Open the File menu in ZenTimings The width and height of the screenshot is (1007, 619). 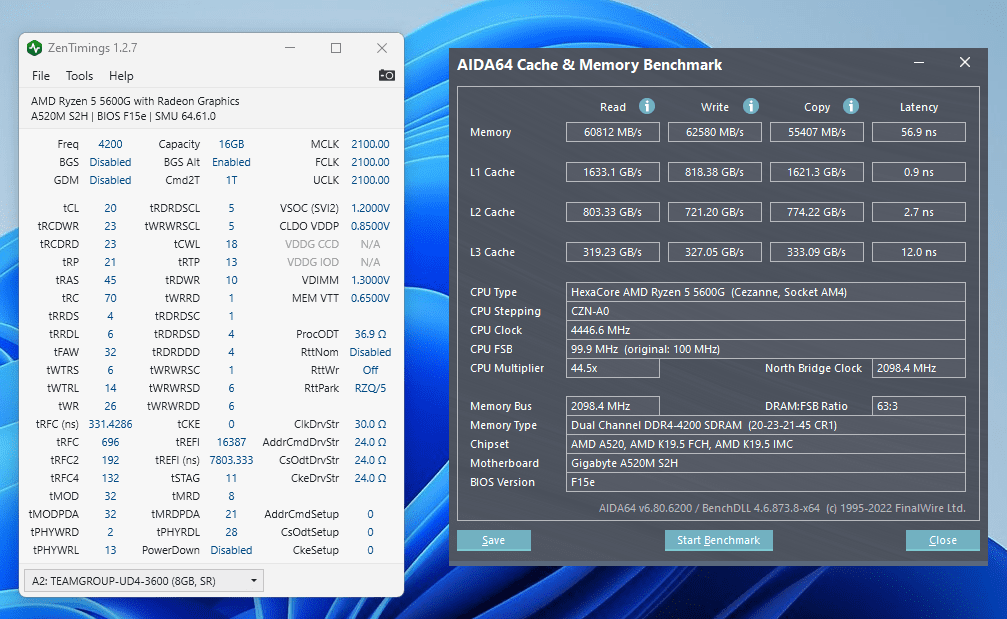(40, 76)
